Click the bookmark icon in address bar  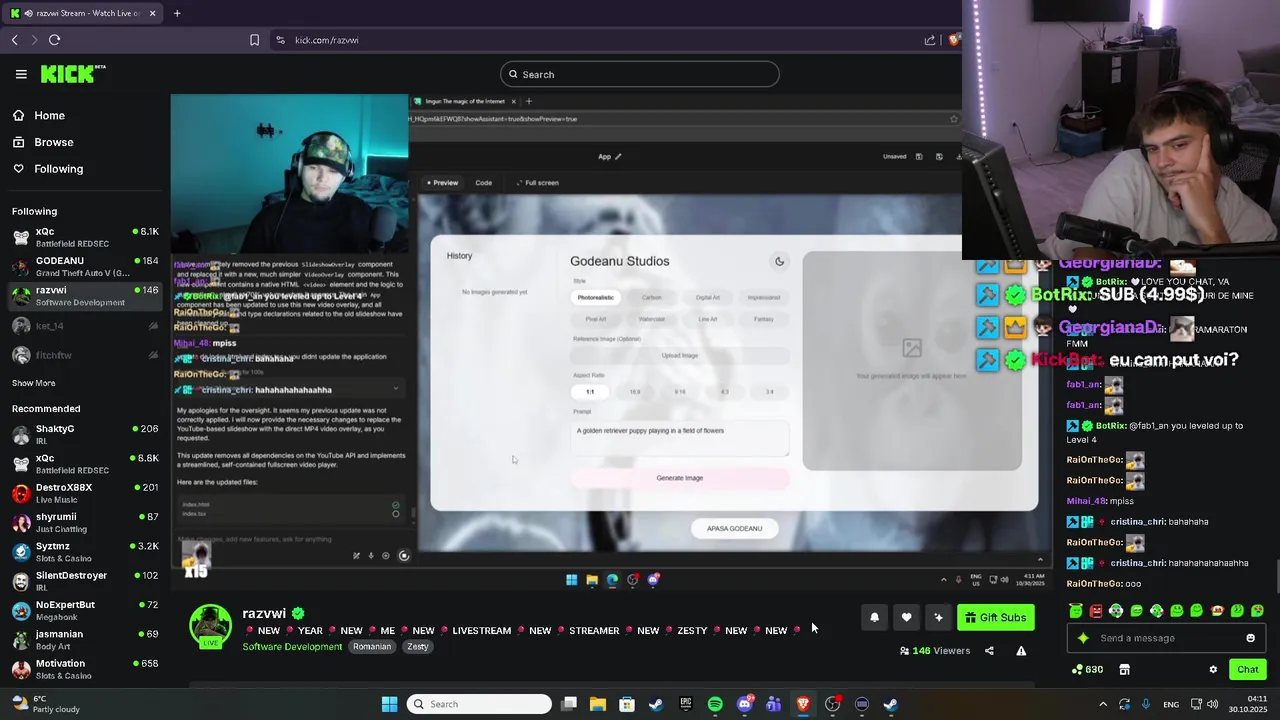(x=254, y=40)
